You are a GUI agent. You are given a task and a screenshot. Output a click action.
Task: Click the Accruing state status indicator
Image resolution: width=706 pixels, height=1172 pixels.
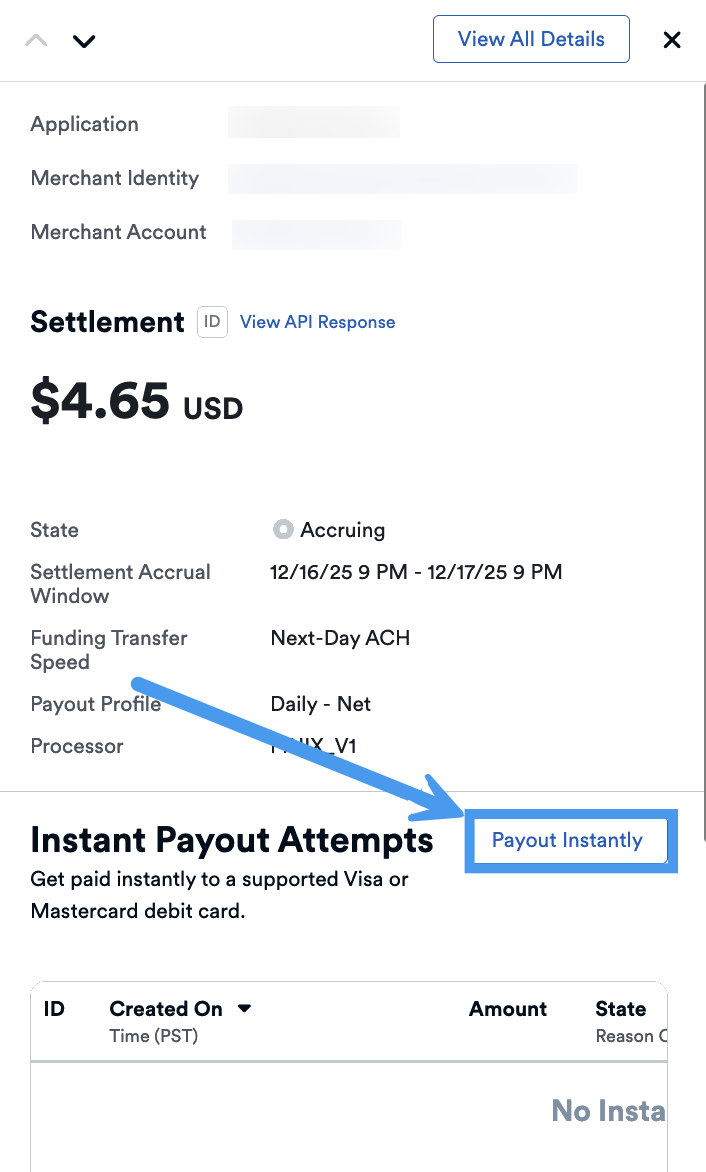tap(283, 529)
